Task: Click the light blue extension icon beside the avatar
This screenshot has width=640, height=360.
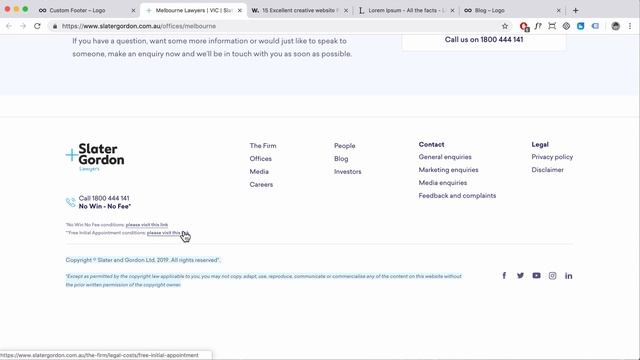Action: click(x=595, y=26)
